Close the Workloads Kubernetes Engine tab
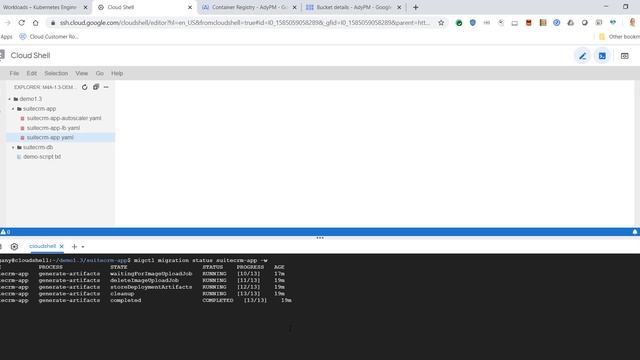The width and height of the screenshot is (640, 360). tap(85, 7)
